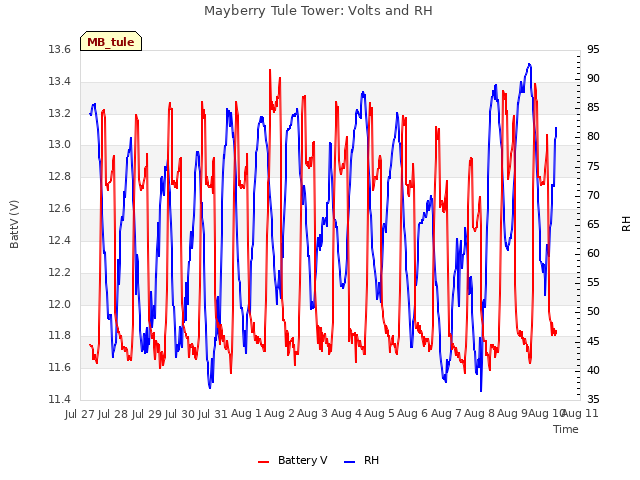640x480 pixels.
Task: Click the Aug 11 date tick label
Action: [x=580, y=413]
